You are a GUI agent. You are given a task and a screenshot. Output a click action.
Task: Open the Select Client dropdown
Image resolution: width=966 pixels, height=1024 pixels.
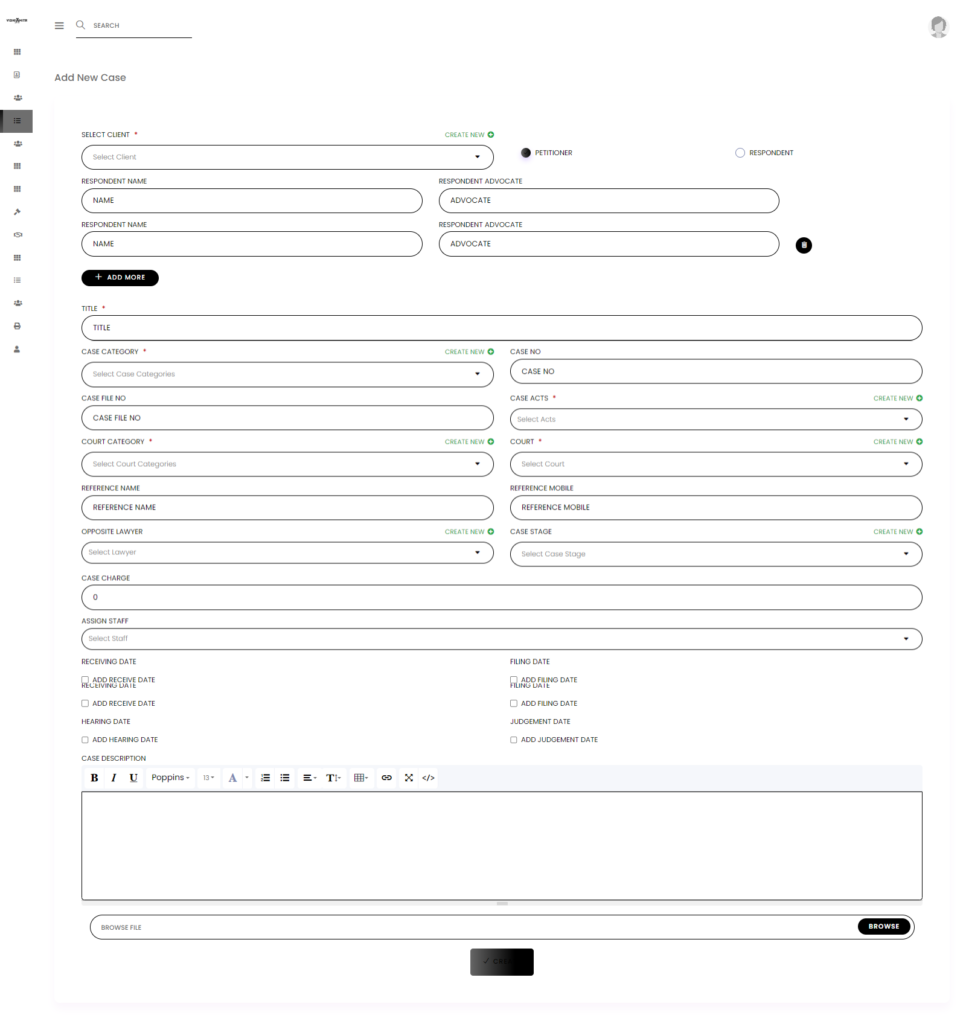[287, 157]
